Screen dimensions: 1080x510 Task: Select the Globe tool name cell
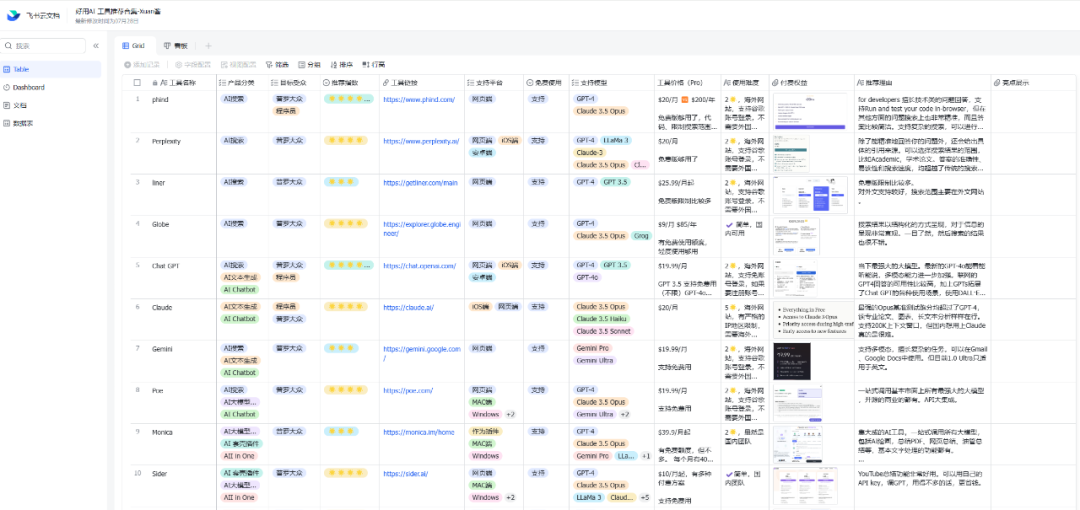[x=182, y=236]
